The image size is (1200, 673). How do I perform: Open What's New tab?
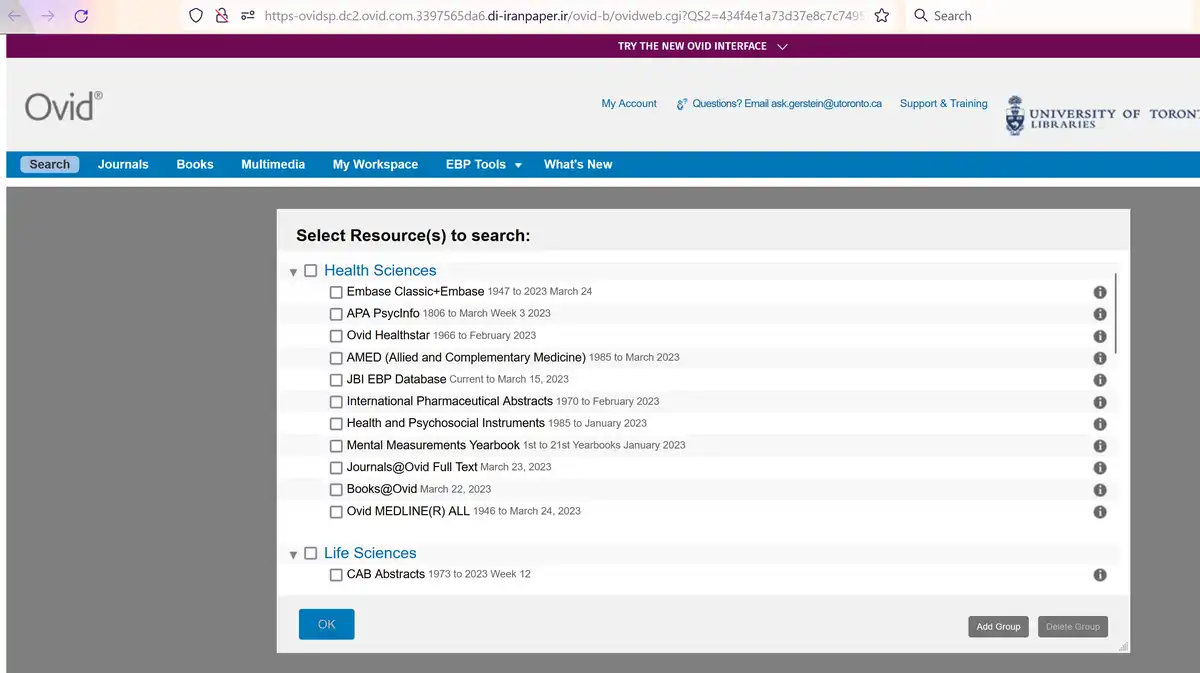[578, 165]
